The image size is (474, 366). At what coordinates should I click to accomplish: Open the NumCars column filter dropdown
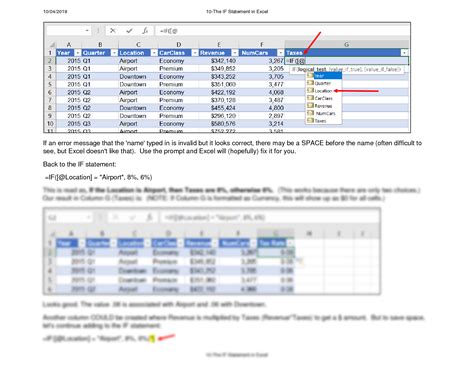tap(281, 53)
